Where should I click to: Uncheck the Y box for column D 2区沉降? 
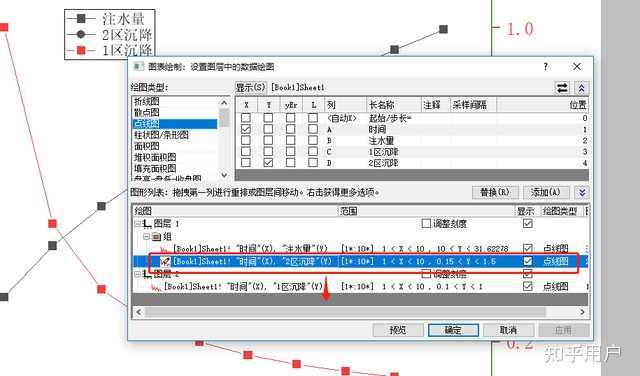point(268,162)
